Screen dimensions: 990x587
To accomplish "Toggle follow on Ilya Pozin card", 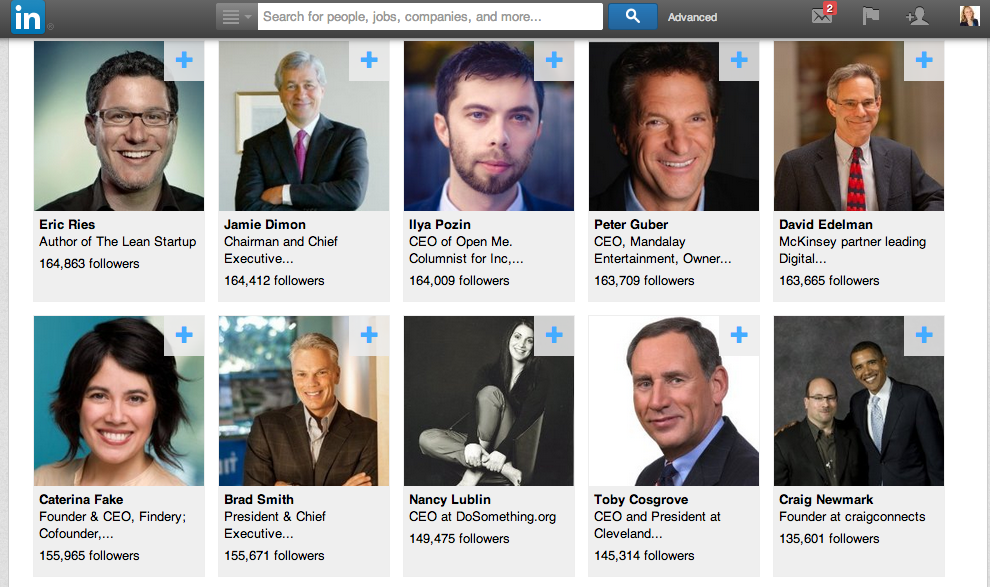I will click(x=554, y=61).
